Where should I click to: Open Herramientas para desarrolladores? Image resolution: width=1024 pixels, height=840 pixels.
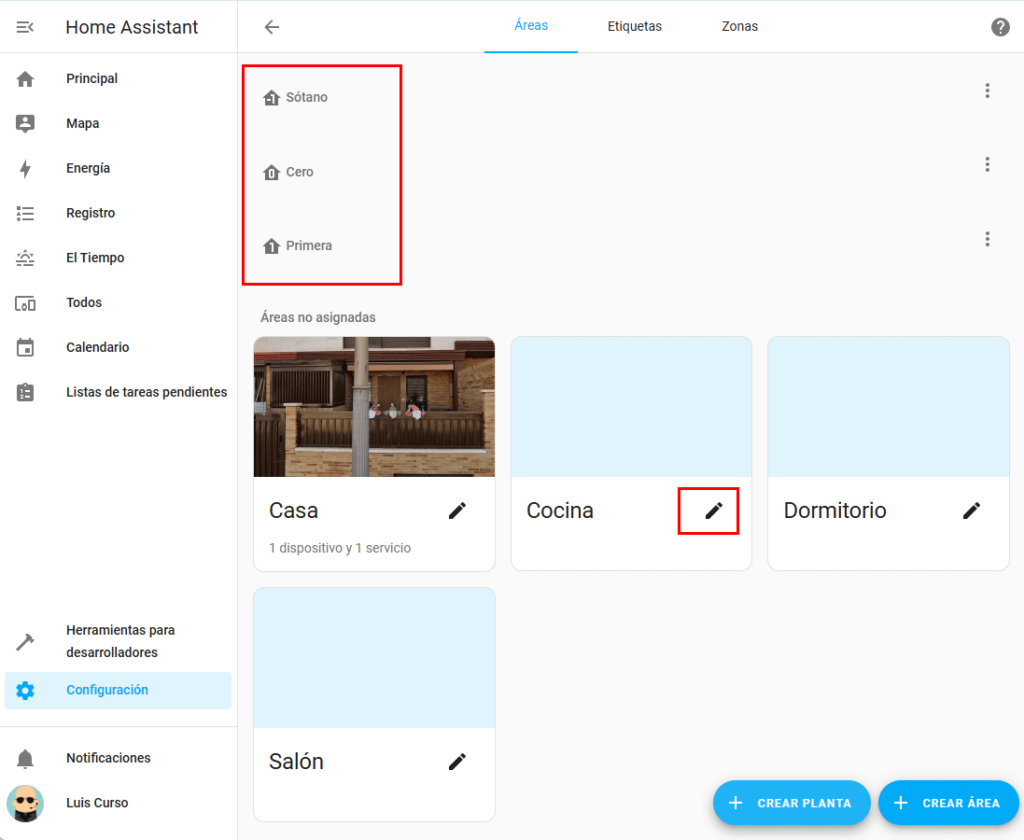[x=120, y=641]
